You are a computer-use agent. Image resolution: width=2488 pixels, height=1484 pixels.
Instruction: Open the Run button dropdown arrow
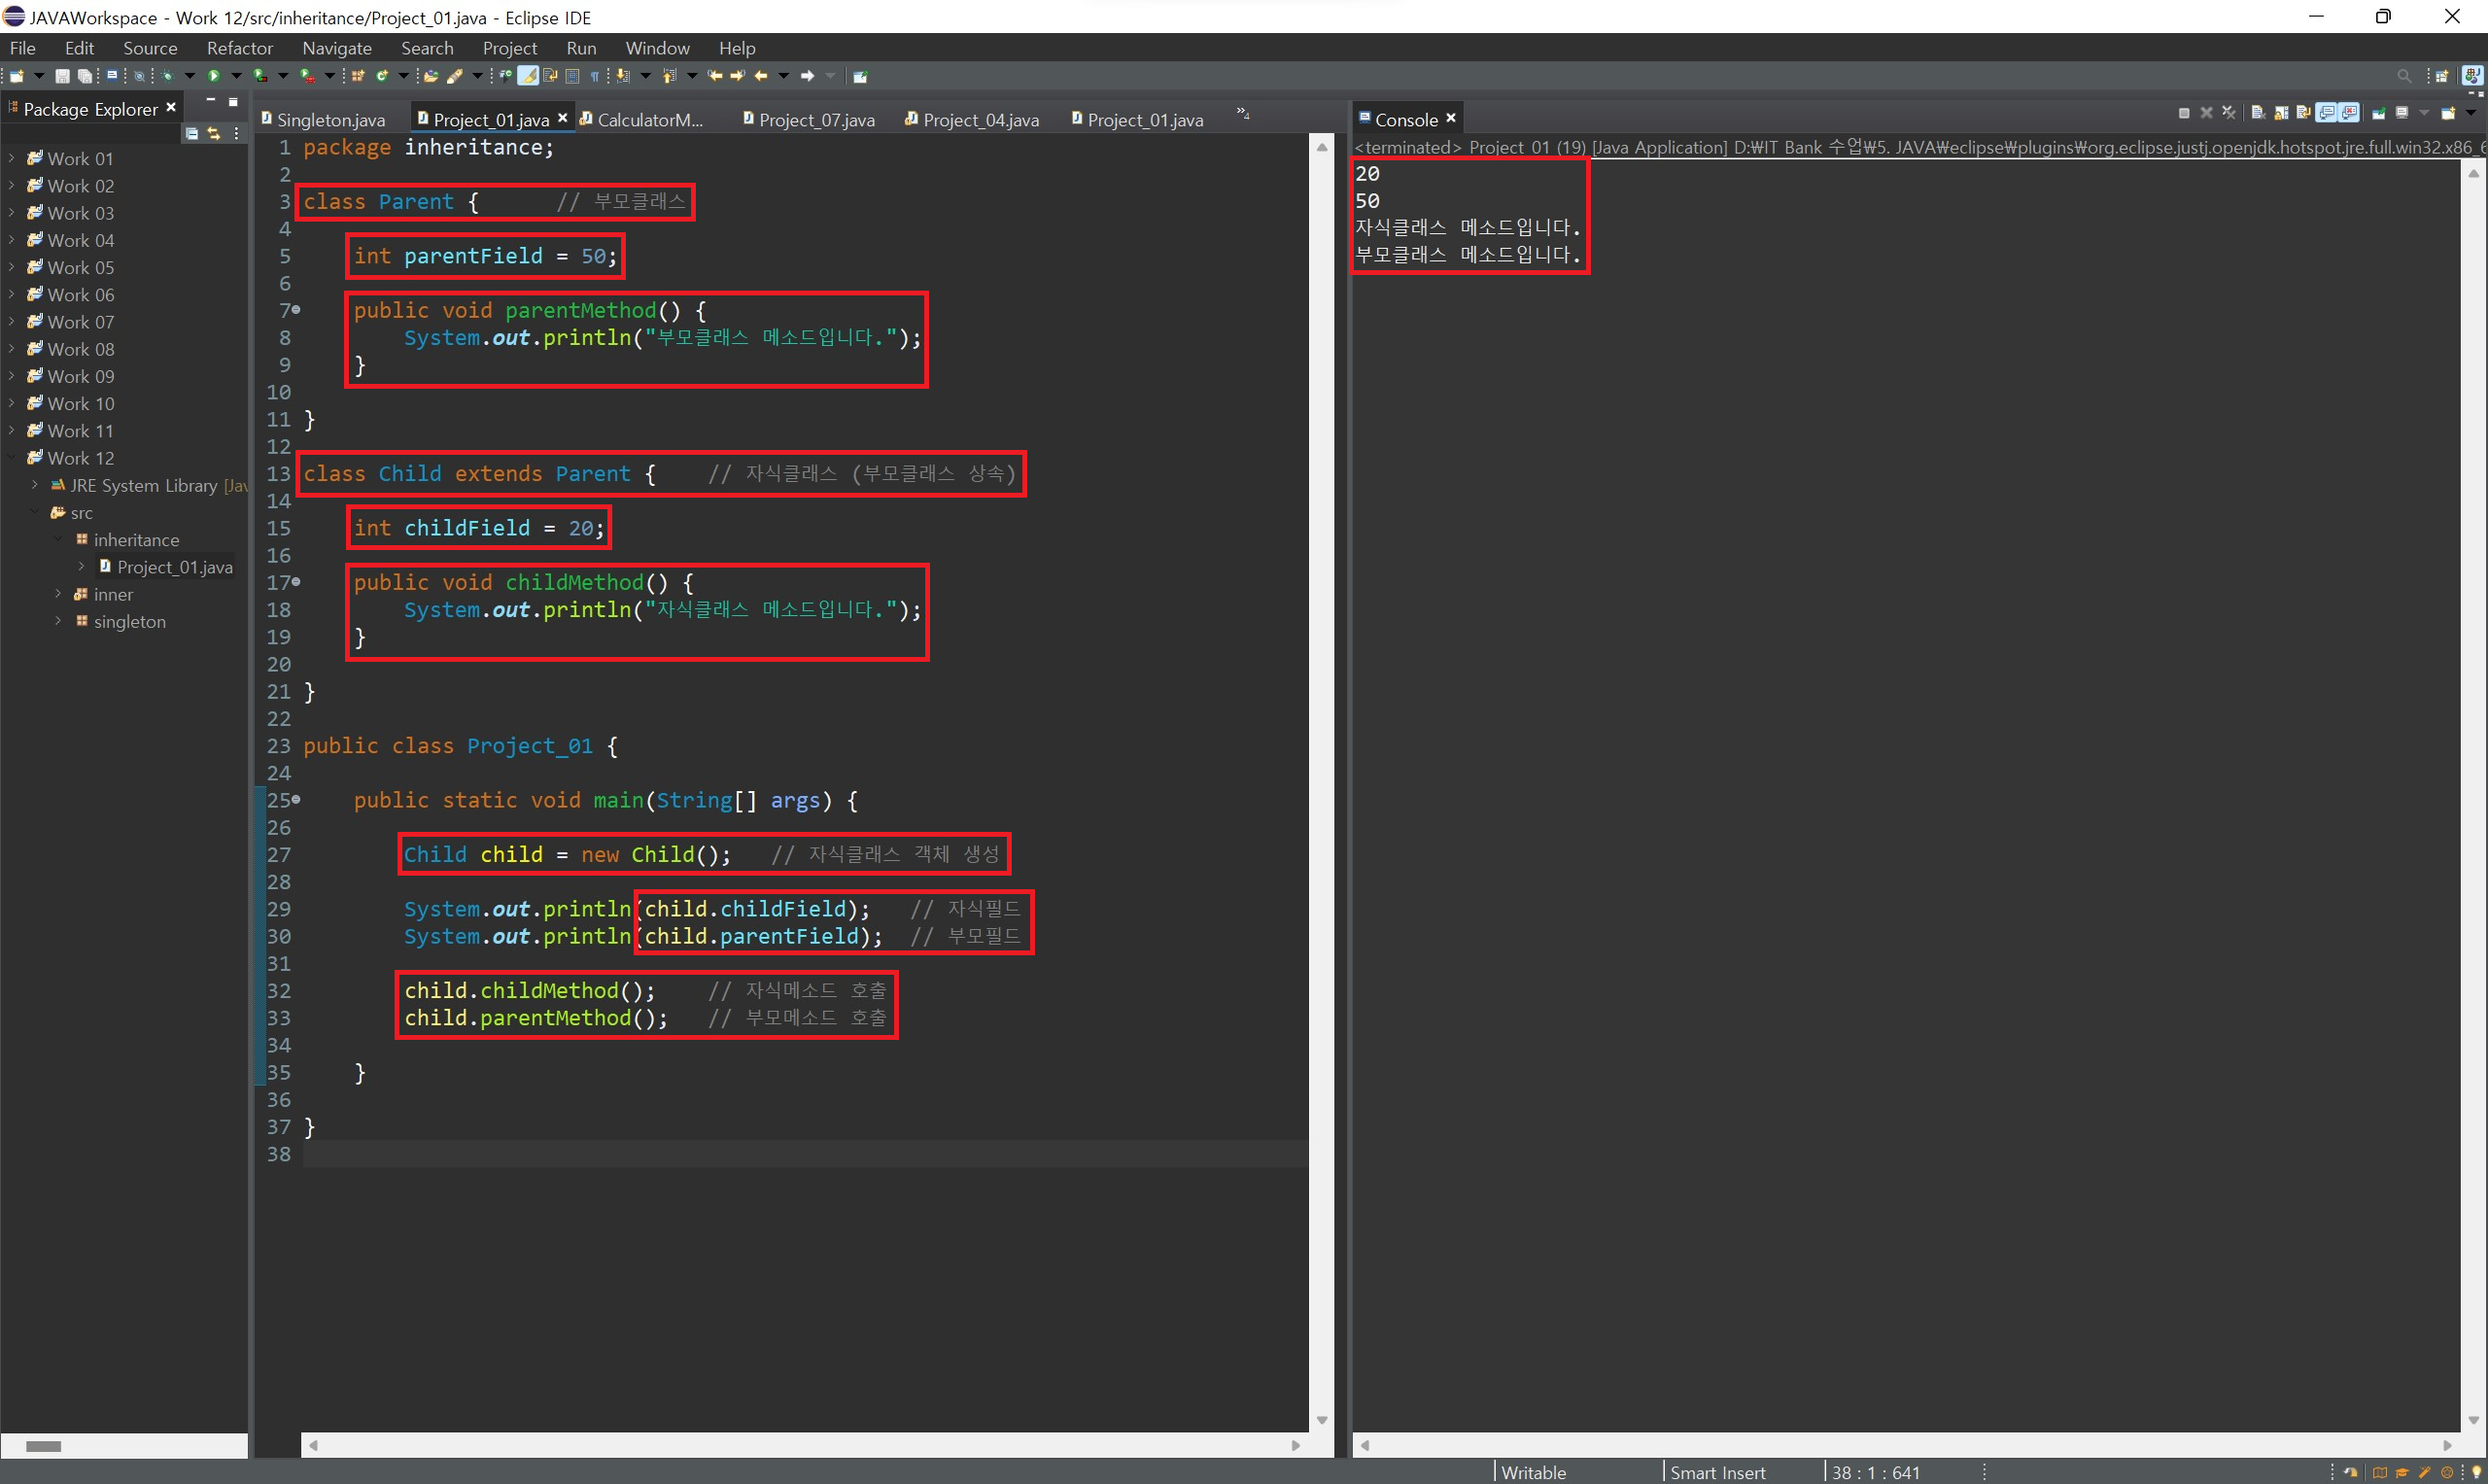click(x=236, y=76)
